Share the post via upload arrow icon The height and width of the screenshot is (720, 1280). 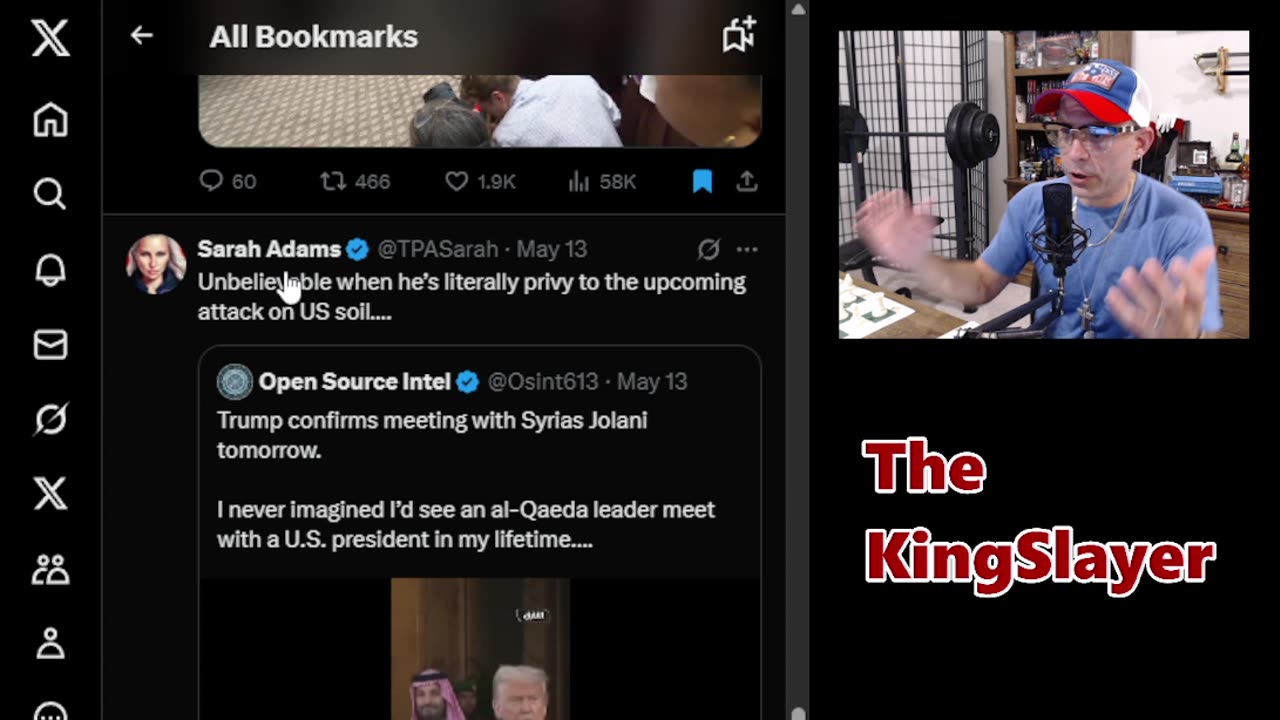(x=746, y=181)
